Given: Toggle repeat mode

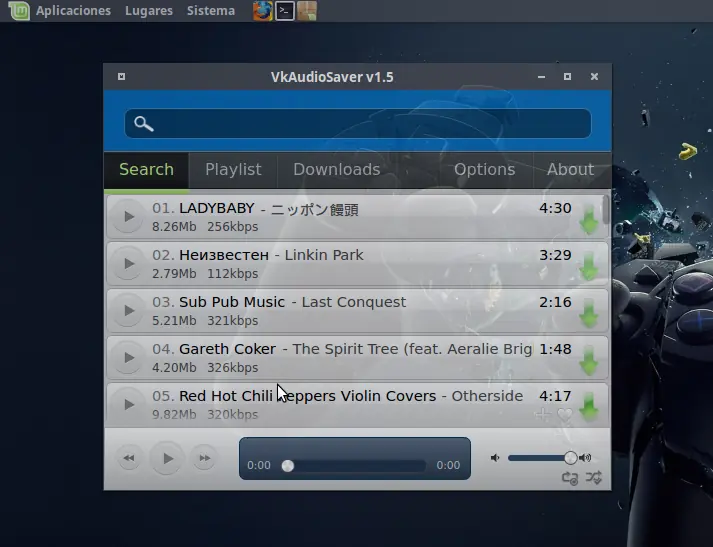Looking at the screenshot, I should click(x=570, y=478).
